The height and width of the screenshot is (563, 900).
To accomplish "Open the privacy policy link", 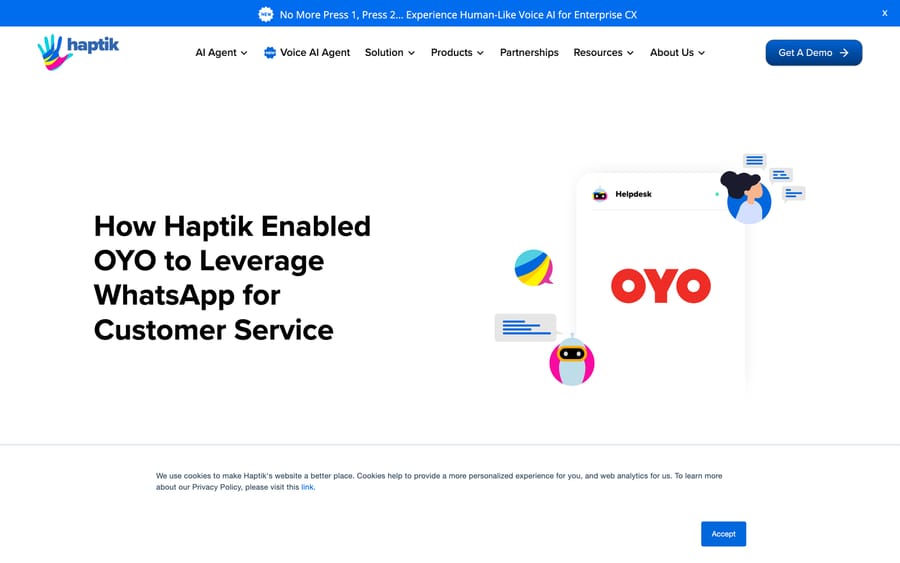I will click(x=308, y=487).
